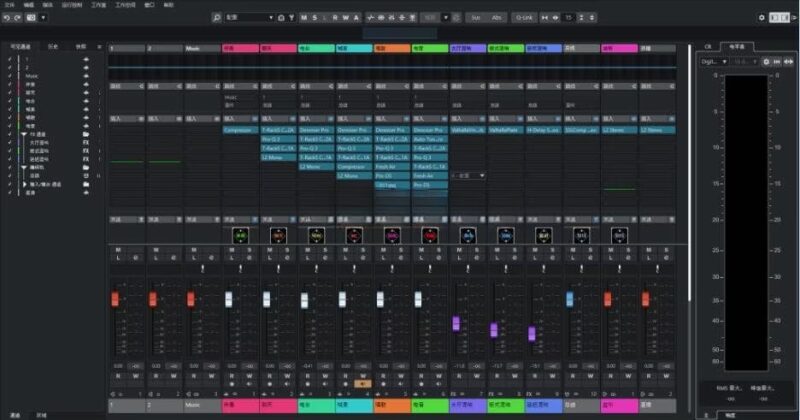Toggle global mute M button in toolbar
The image size is (800, 420).
point(304,17)
